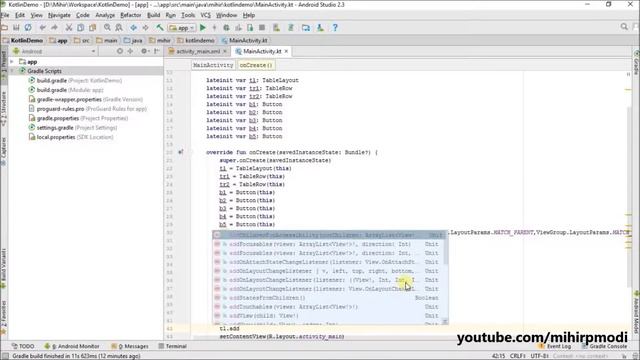
Task: Close the MainActivity.kt editor tab
Action: click(x=287, y=51)
